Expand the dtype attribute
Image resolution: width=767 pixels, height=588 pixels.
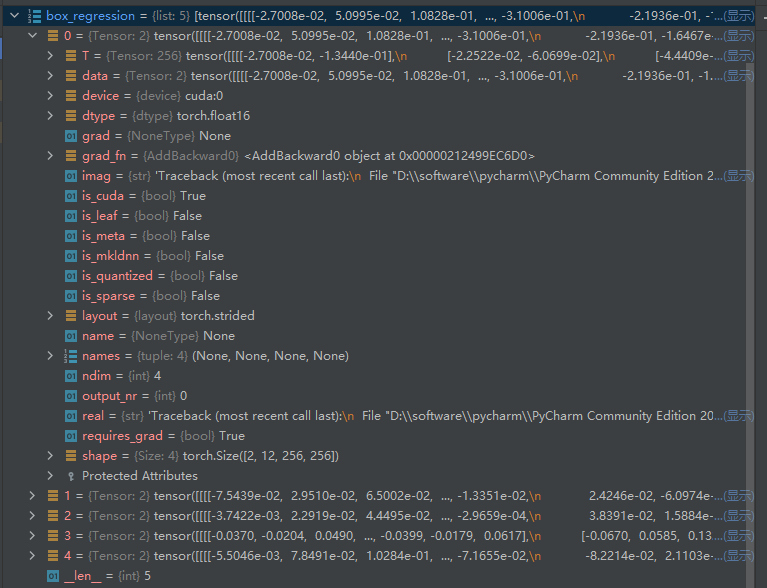pos(50,116)
